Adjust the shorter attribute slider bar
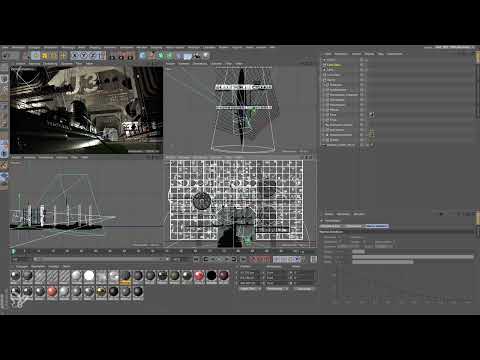This screenshot has height=360, width=480. [x=383, y=262]
